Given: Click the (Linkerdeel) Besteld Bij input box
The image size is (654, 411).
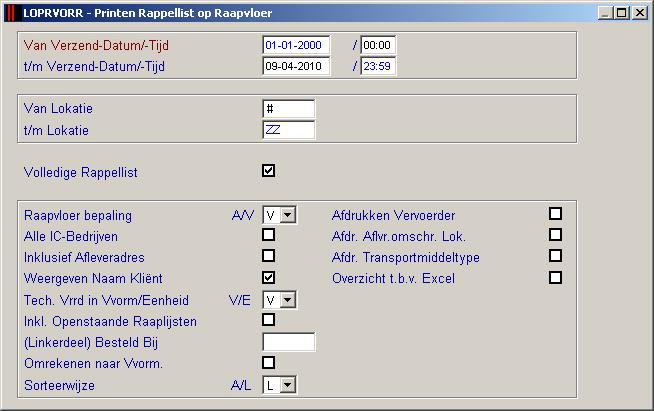Looking at the screenshot, I should click(x=289, y=342).
